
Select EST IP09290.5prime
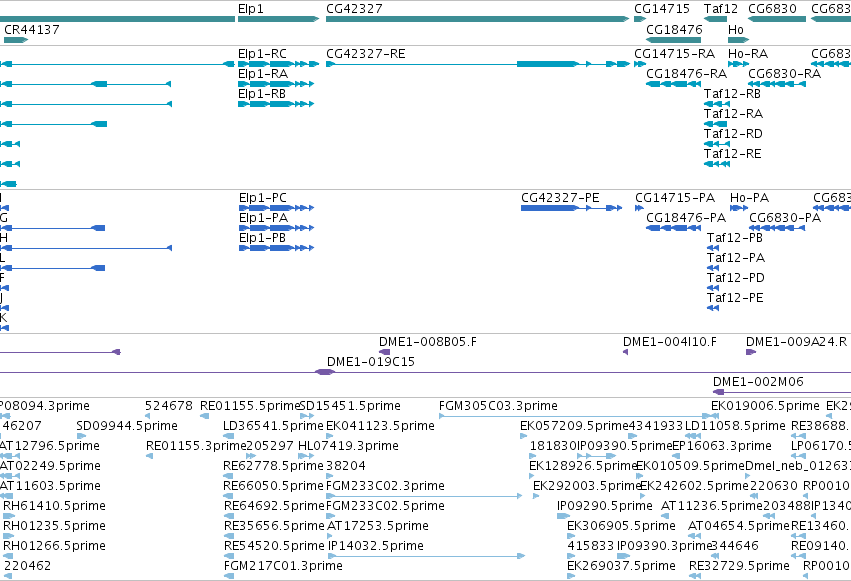click(x=564, y=516)
